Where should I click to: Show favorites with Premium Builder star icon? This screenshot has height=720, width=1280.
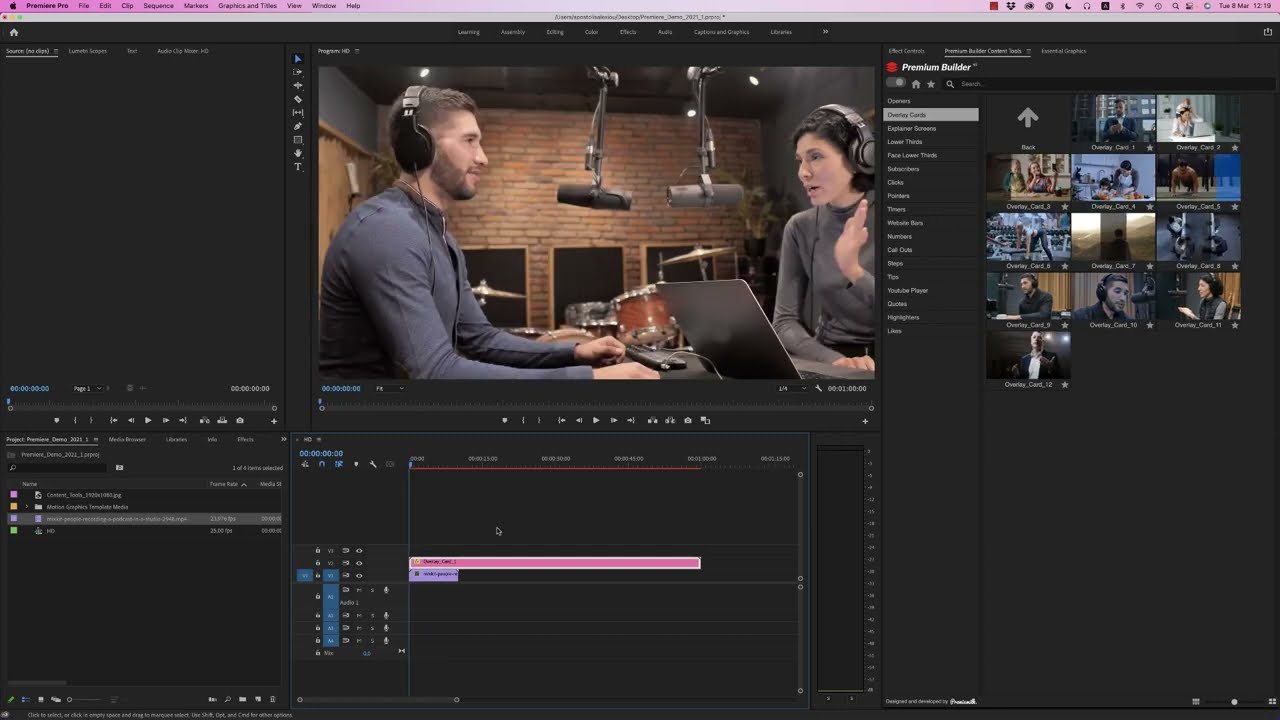931,84
